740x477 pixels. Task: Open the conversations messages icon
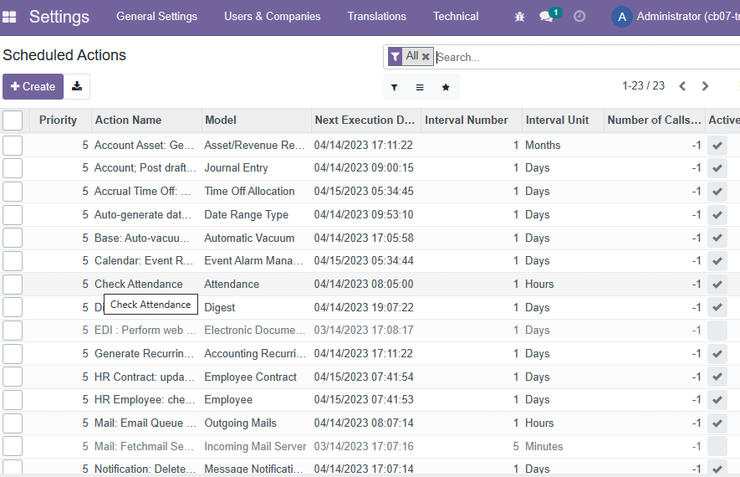tap(546, 17)
